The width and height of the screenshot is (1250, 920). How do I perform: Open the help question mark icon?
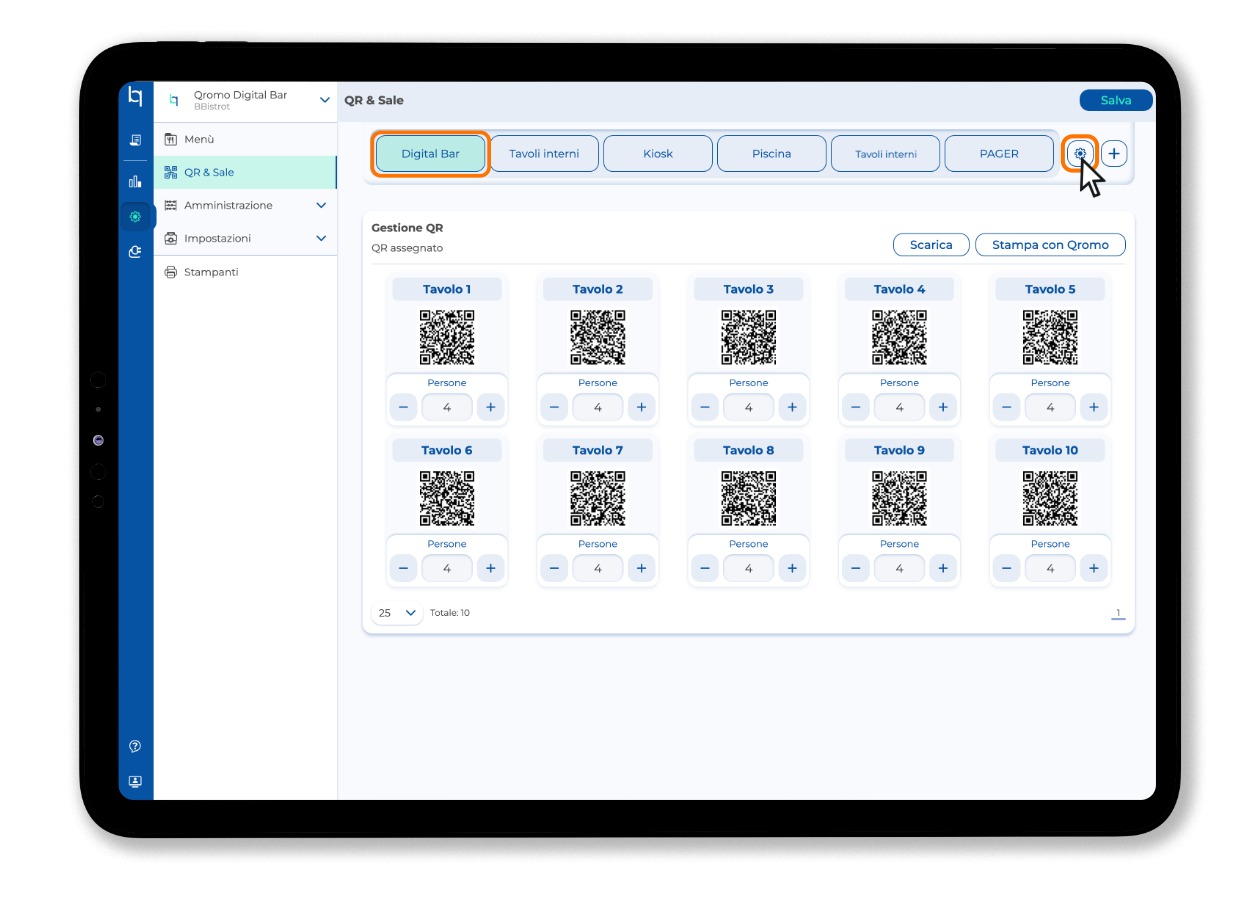coord(135,746)
